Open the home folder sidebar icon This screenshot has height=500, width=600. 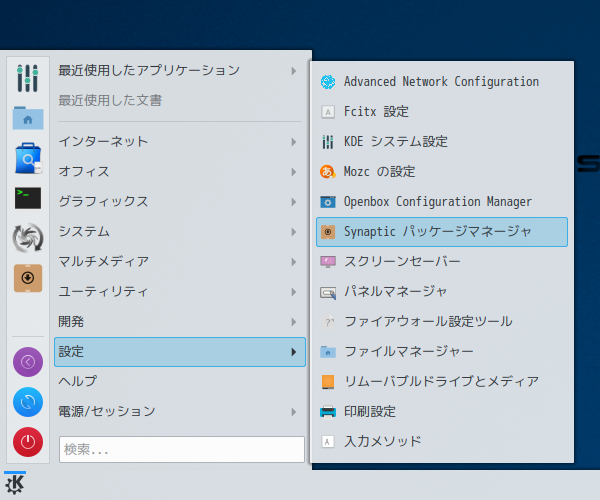pos(28,118)
